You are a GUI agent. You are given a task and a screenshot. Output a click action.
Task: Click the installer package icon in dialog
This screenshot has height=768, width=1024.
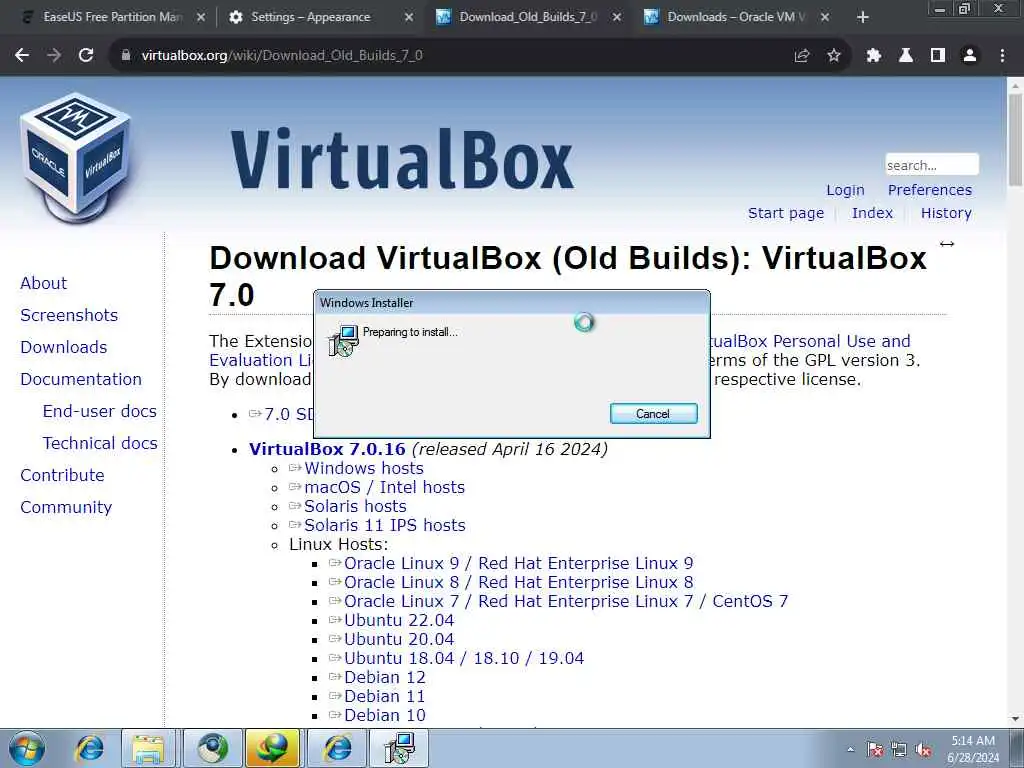point(343,340)
